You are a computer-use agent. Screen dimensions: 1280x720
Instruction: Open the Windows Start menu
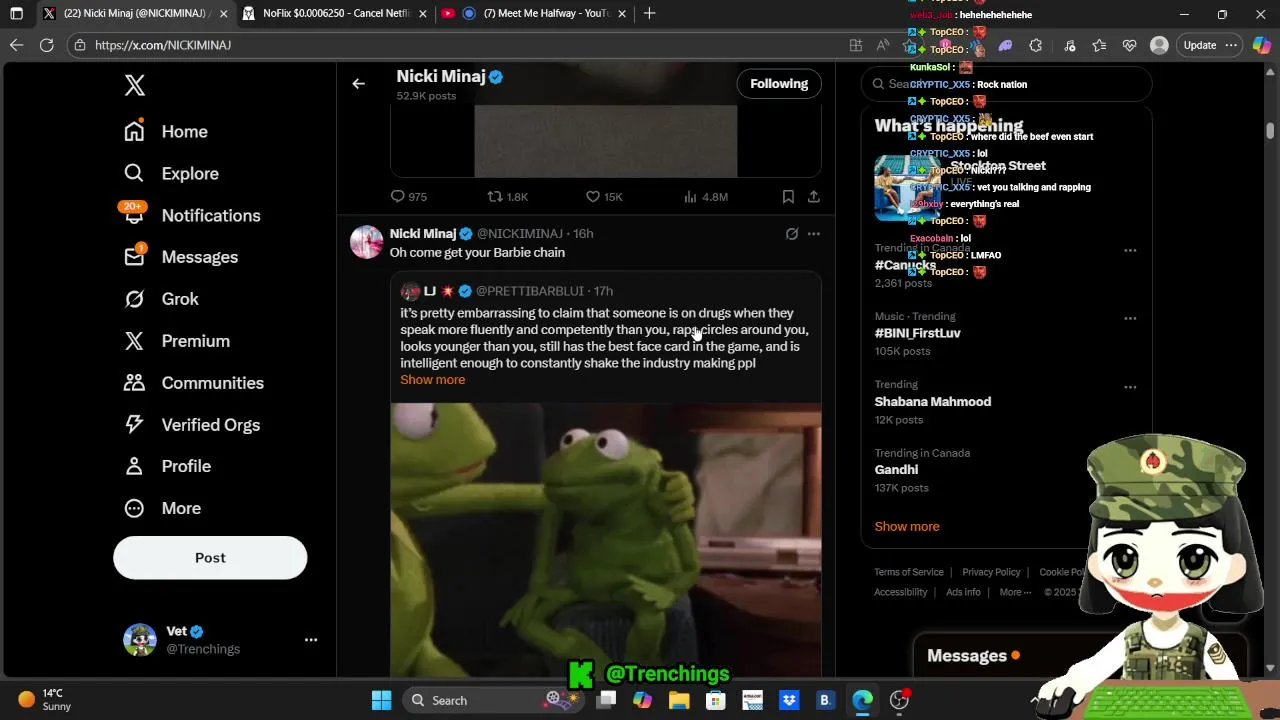[381, 700]
